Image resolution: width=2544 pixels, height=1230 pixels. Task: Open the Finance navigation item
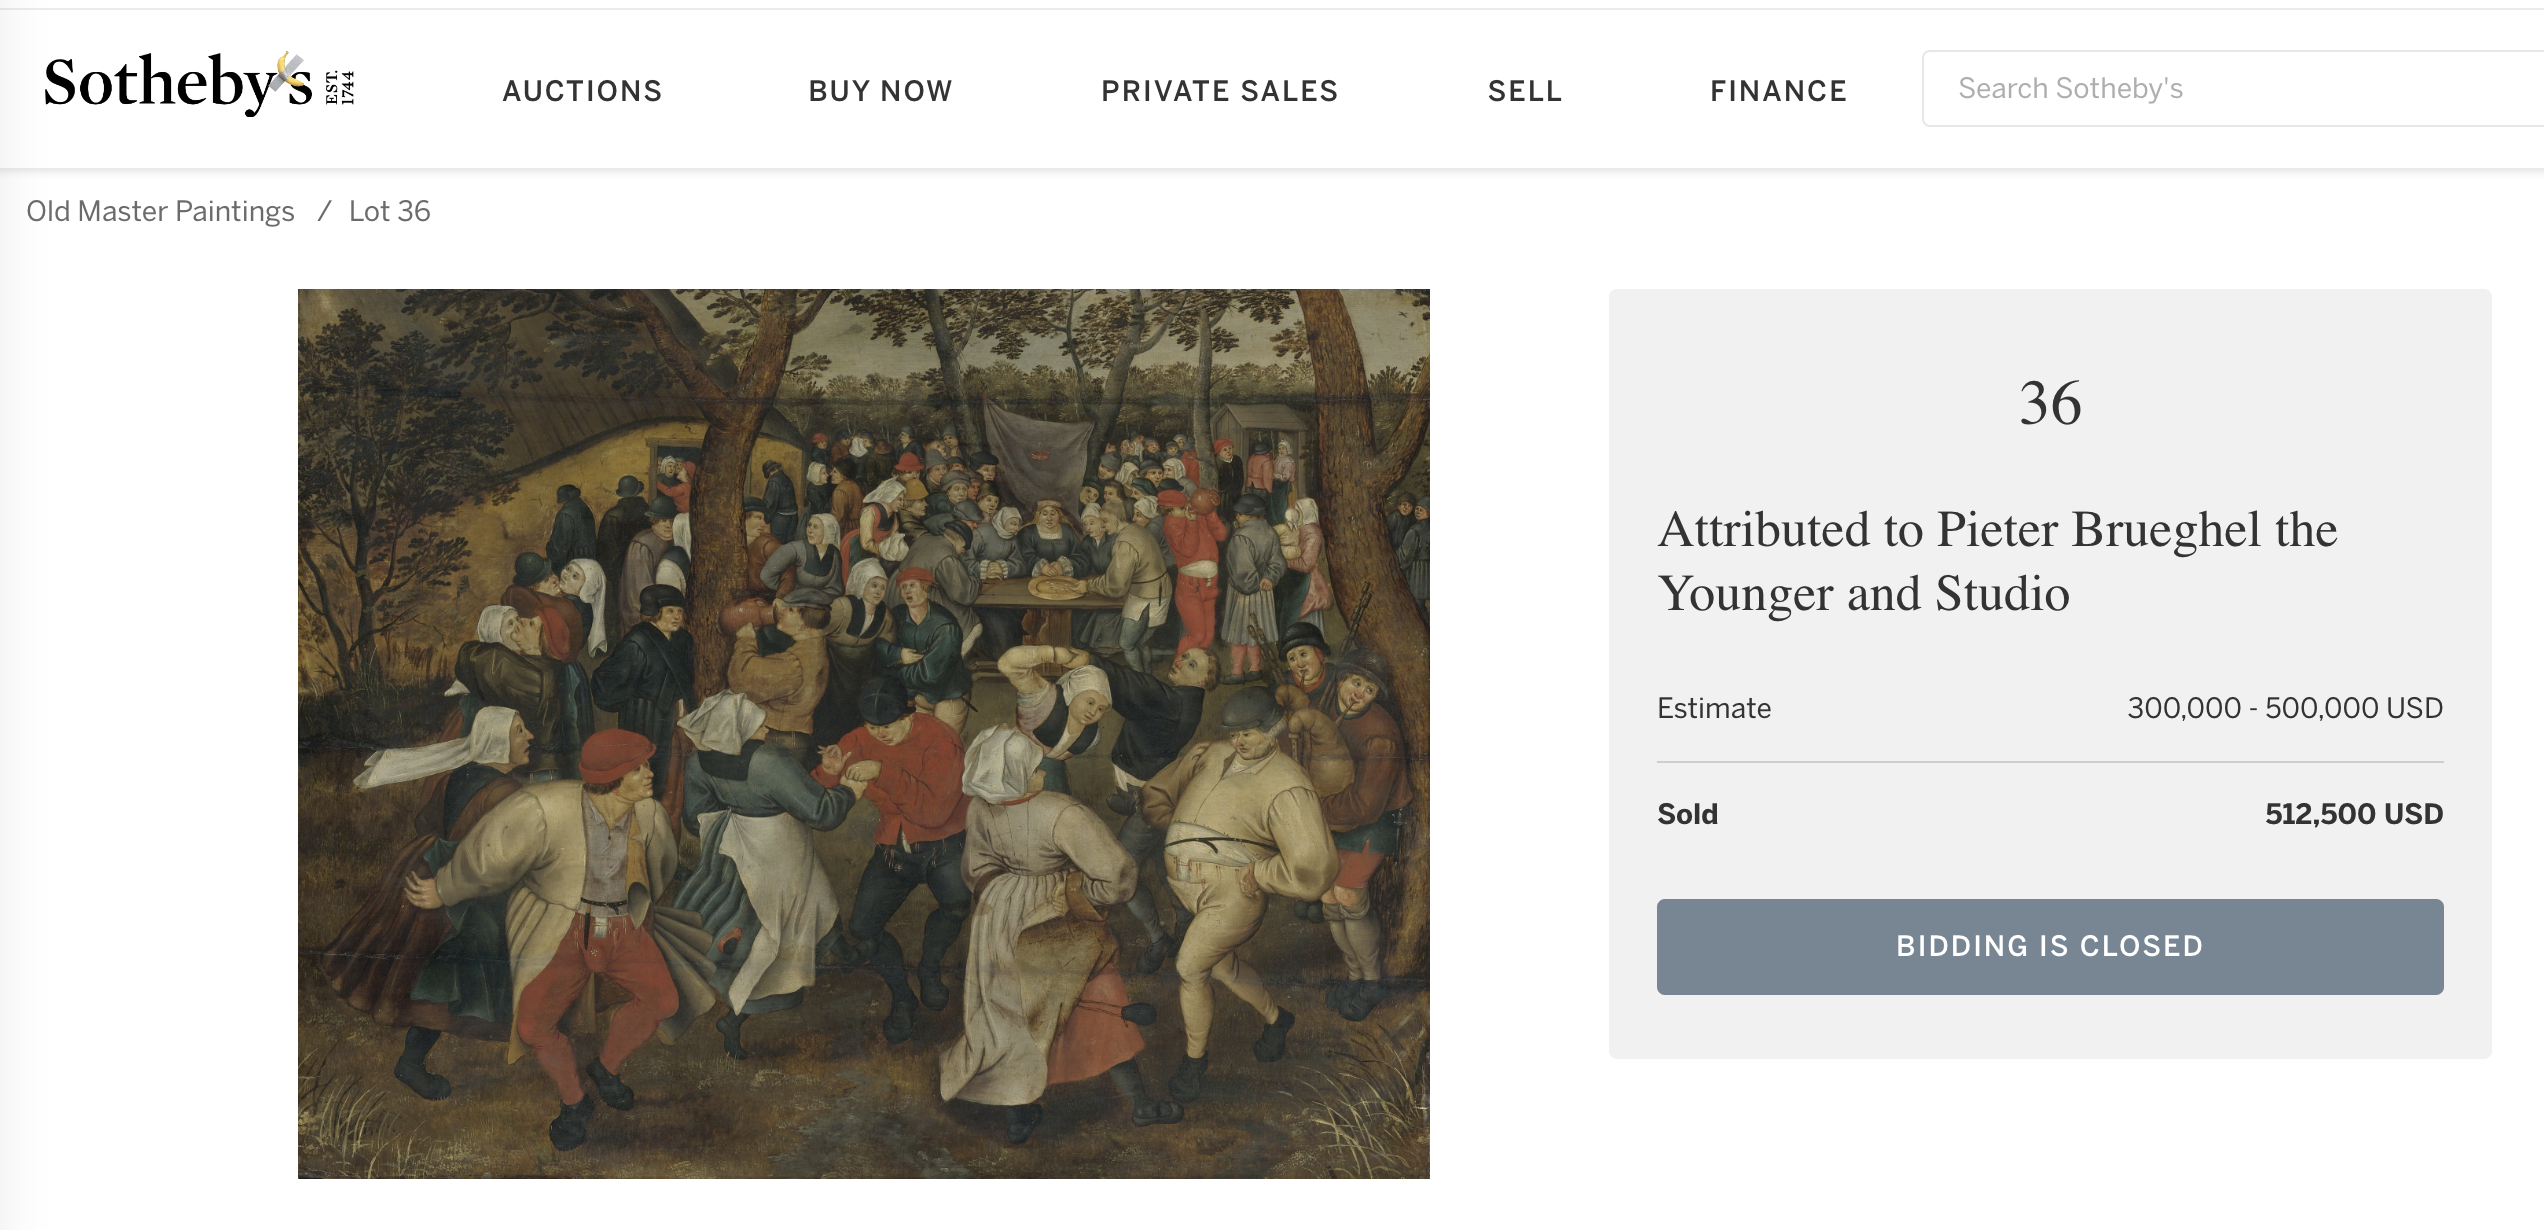(1778, 91)
